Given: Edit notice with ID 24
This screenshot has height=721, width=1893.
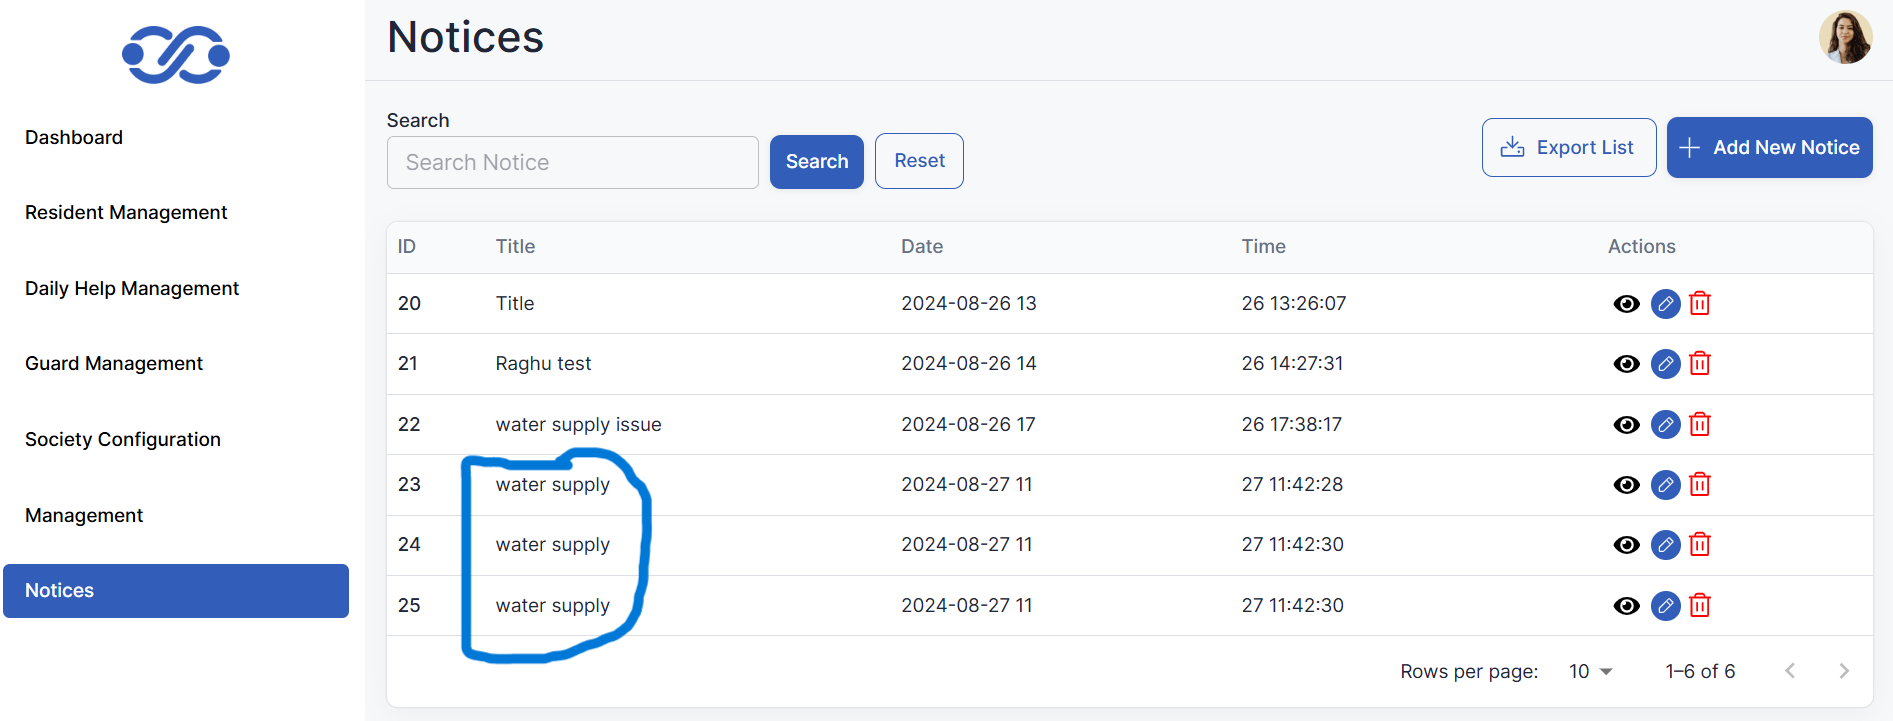Looking at the screenshot, I should 1665,545.
